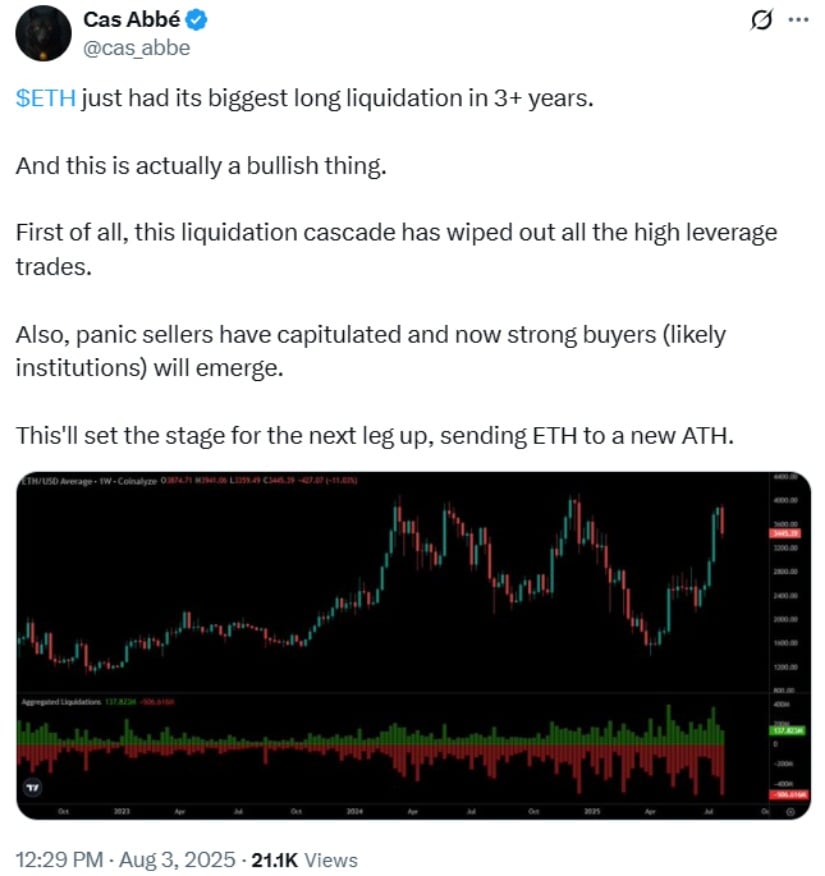Click the Cas Abbé display name
Viewport: 825px width, 876px height.
click(131, 20)
